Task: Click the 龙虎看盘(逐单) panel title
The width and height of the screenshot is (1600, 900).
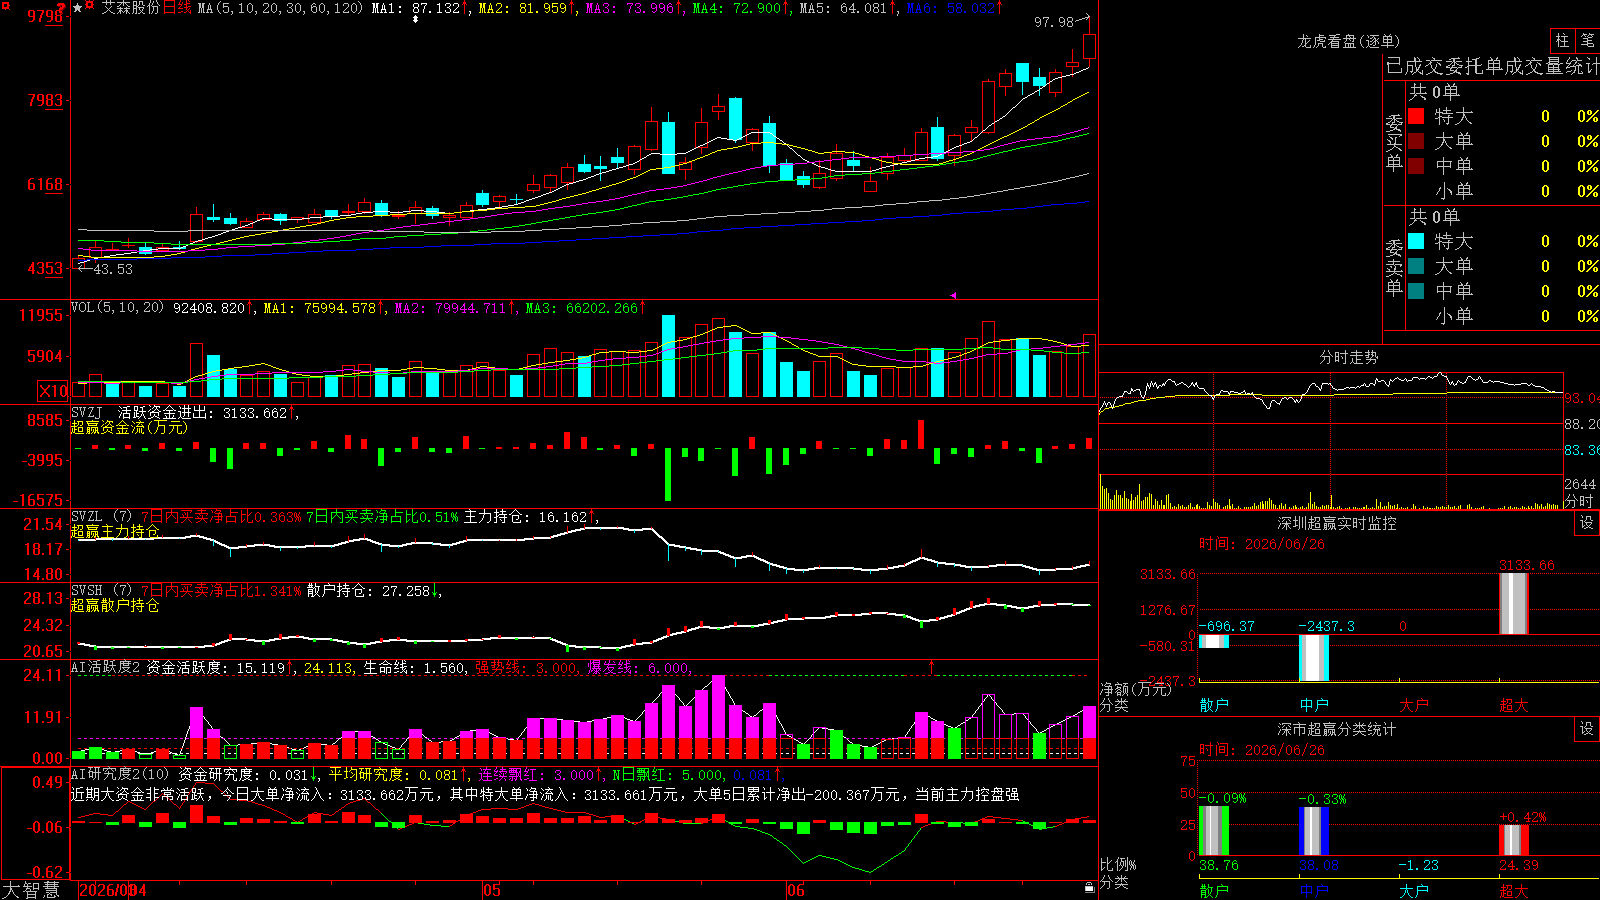Action: click(x=1348, y=41)
